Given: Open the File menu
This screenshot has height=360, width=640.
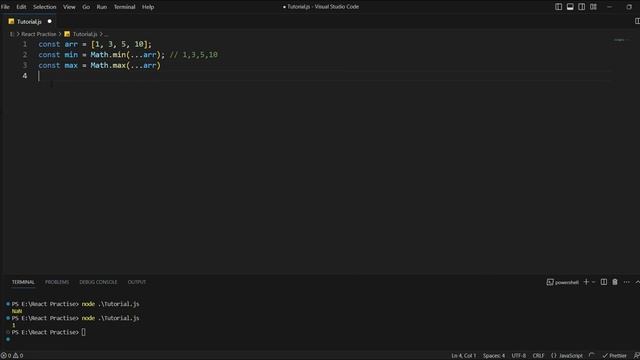Looking at the screenshot, I should [x=5, y=7].
